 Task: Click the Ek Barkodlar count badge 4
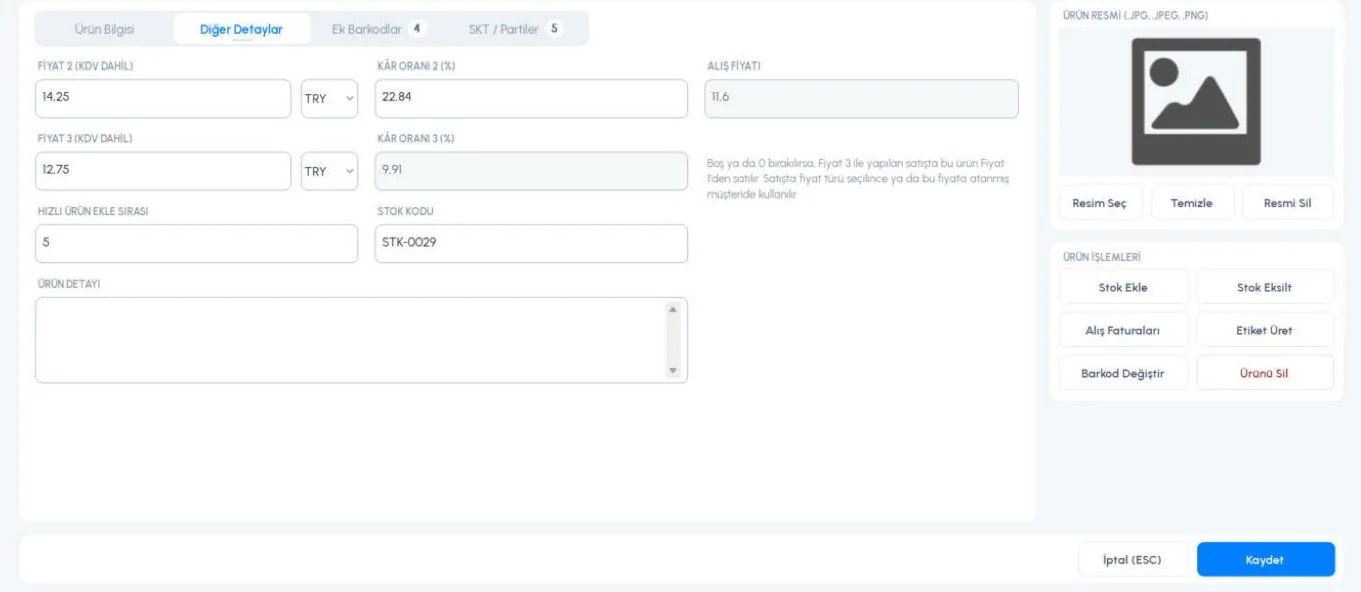click(416, 29)
